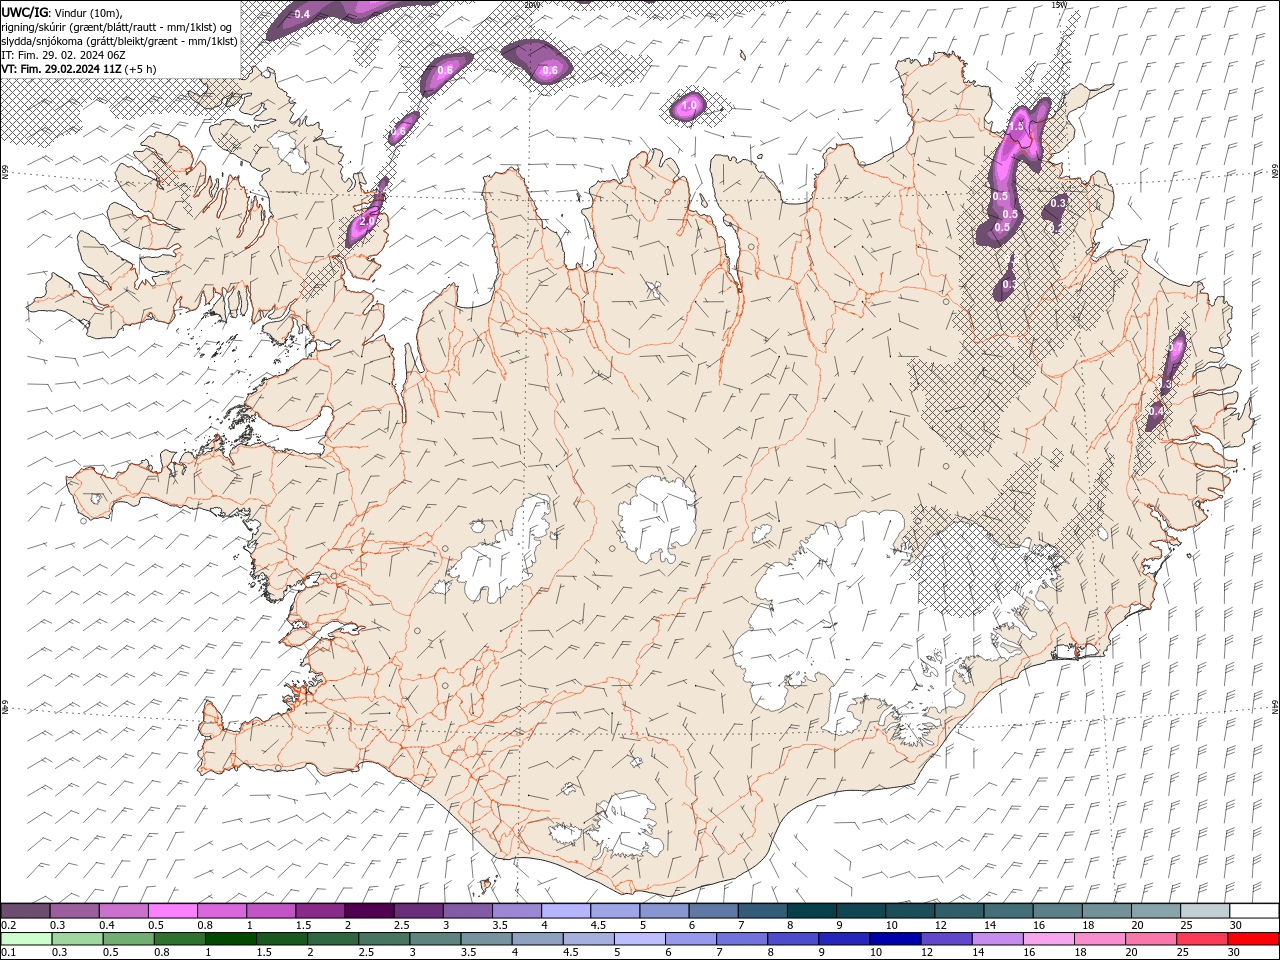Pick the lavender 4 swatch in upper legend row
This screenshot has width=1280, height=960.
[566, 911]
